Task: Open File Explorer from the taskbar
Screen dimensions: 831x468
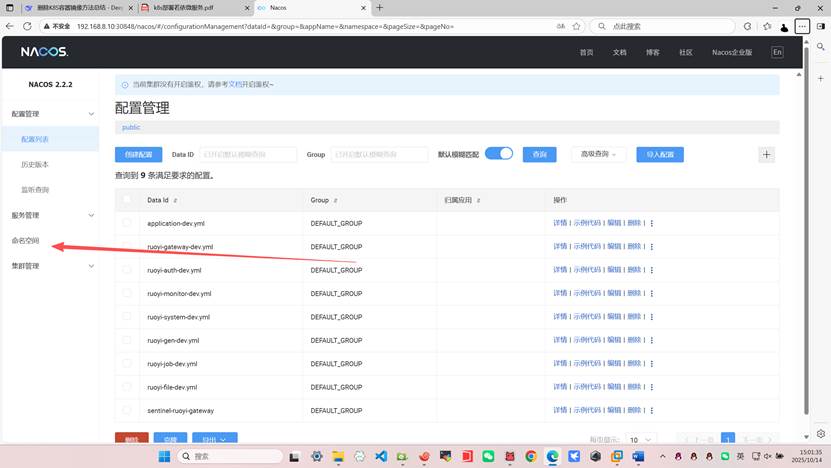Action: [338, 456]
